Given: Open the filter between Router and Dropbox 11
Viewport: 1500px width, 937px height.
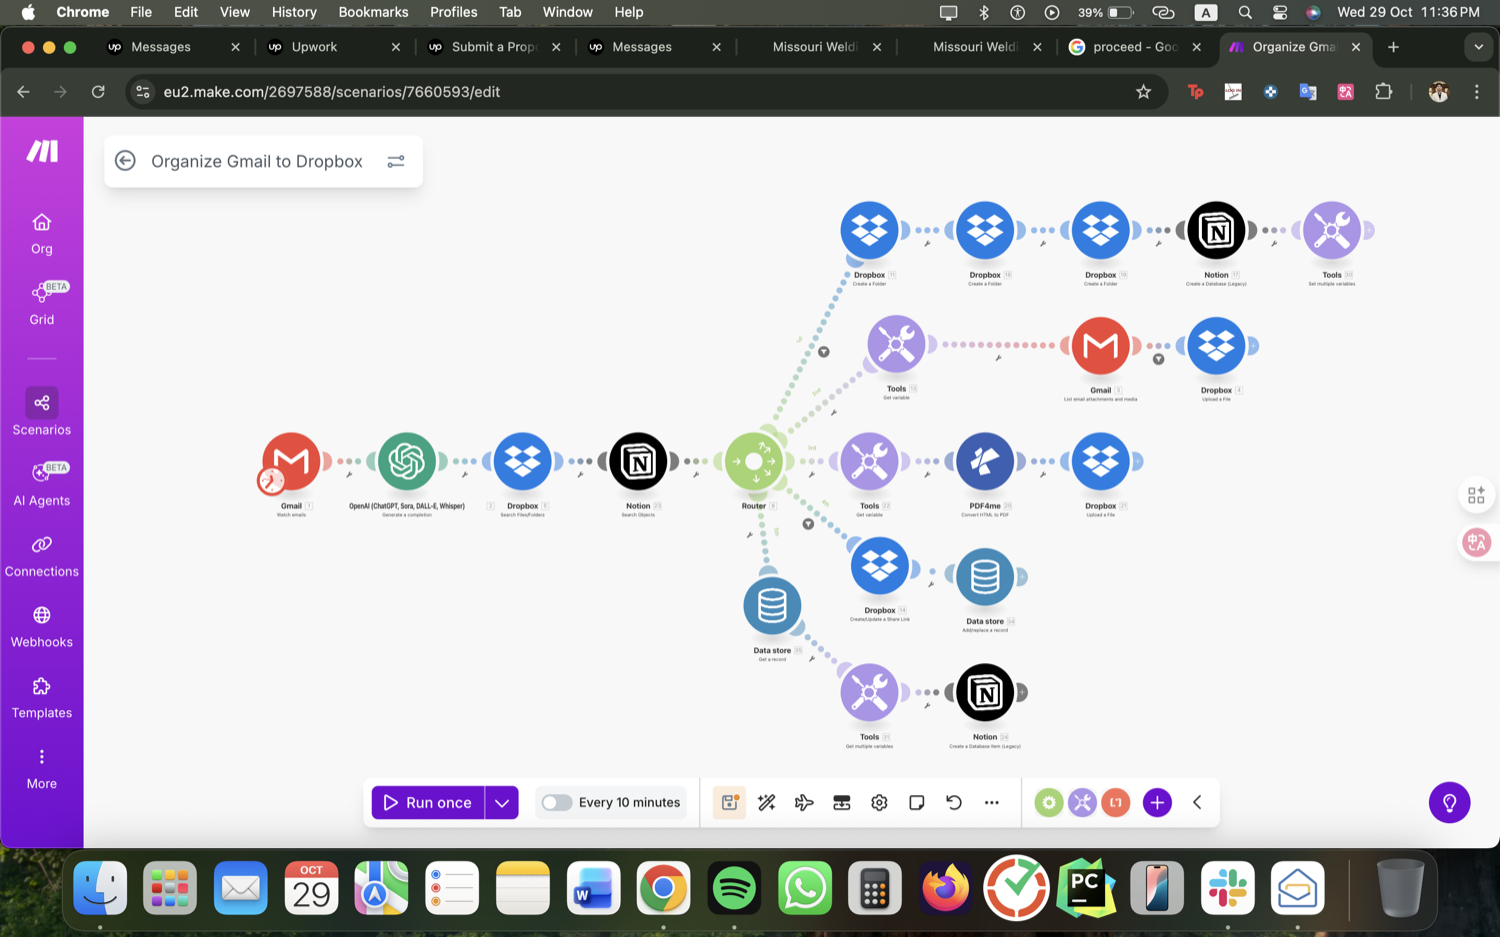Looking at the screenshot, I should [x=824, y=352].
